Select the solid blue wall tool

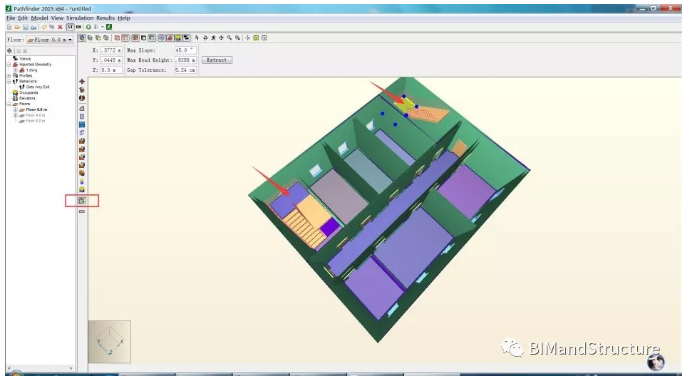[82, 125]
